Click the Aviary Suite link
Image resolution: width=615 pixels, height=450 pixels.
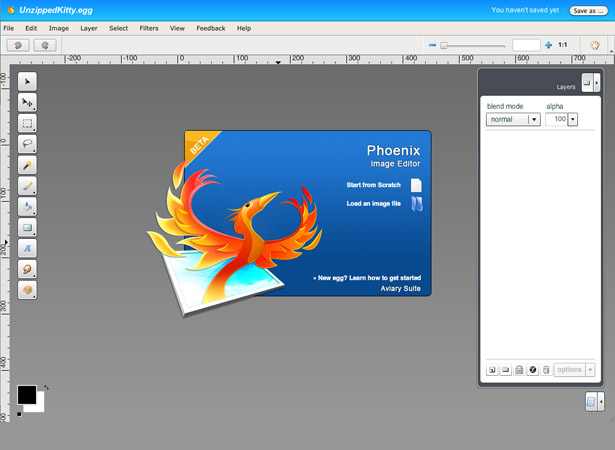click(x=400, y=288)
